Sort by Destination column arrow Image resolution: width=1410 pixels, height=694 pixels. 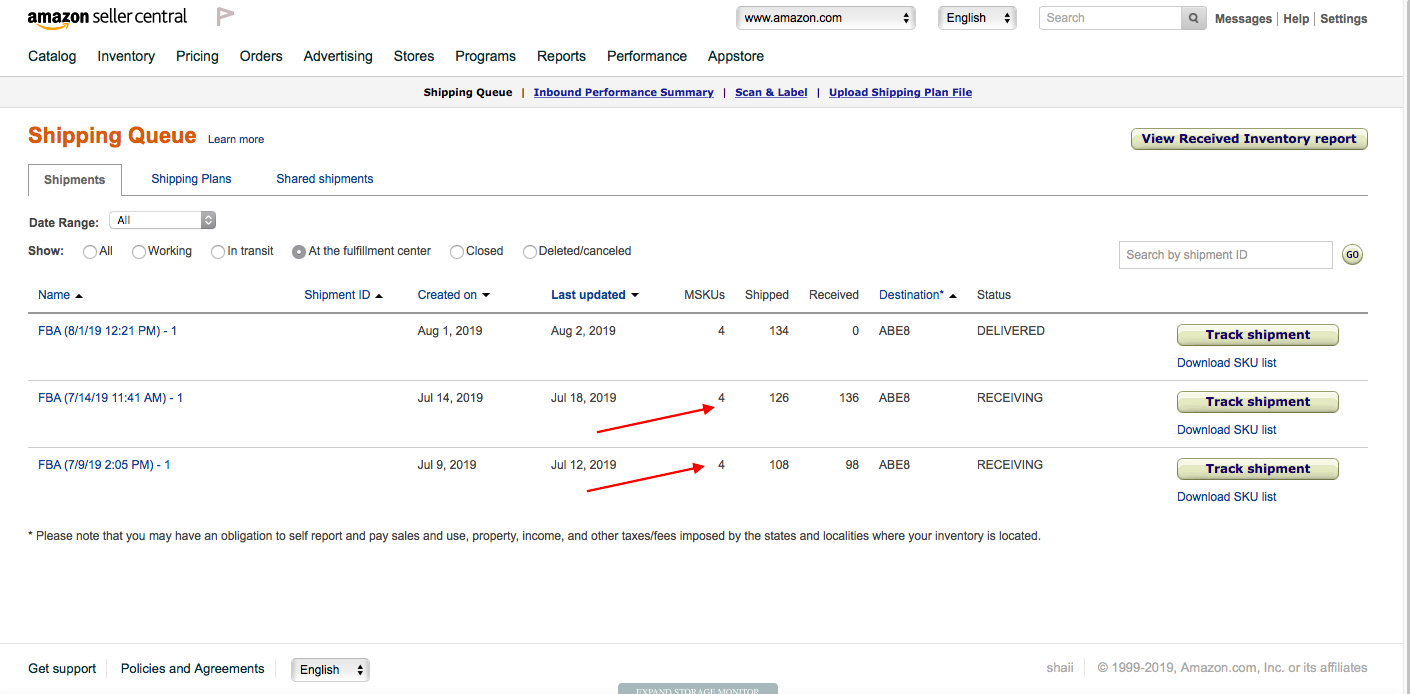pyautogui.click(x=952, y=296)
